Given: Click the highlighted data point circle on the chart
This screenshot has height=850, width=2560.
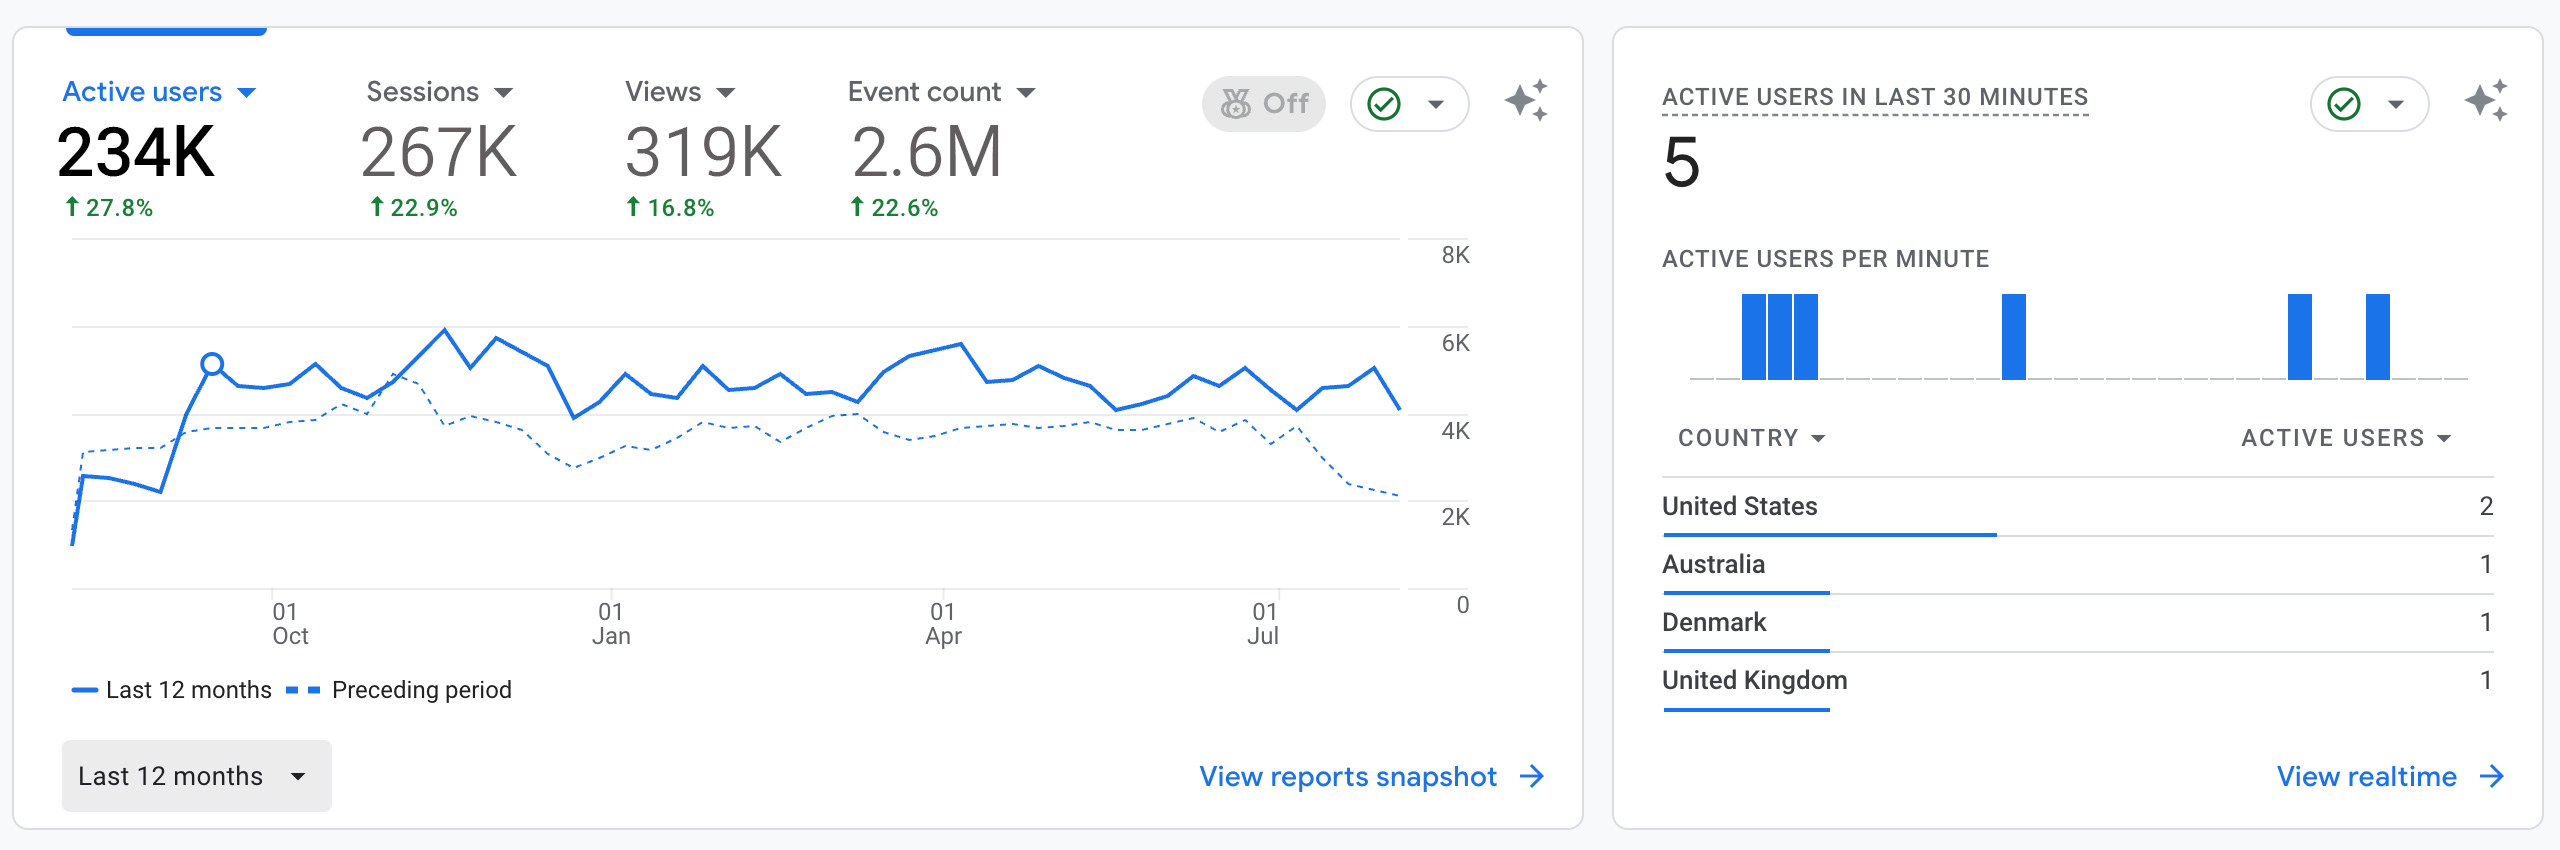Looking at the screenshot, I should point(212,364).
